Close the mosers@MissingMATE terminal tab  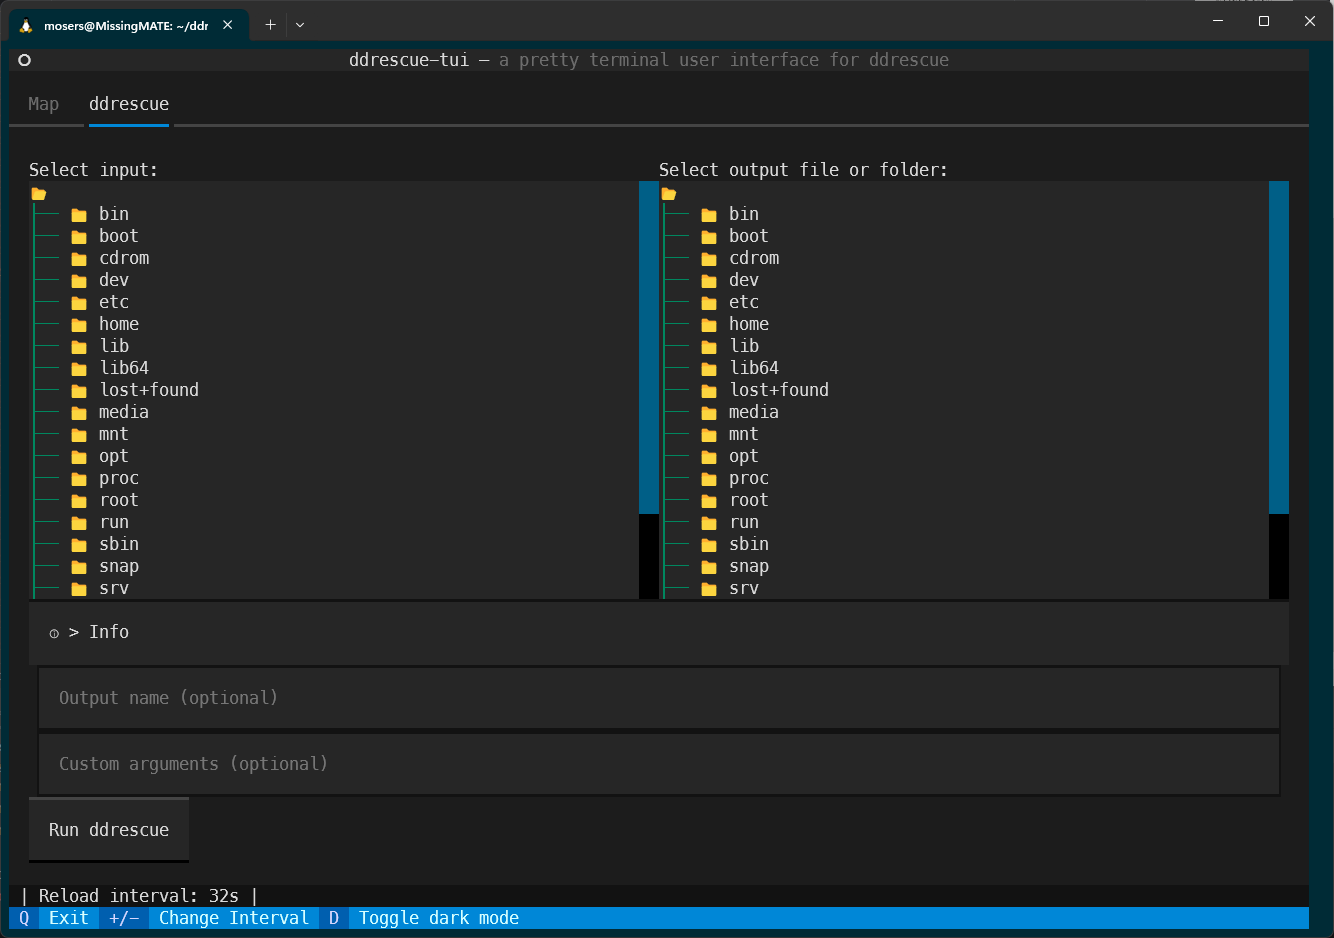point(228,25)
